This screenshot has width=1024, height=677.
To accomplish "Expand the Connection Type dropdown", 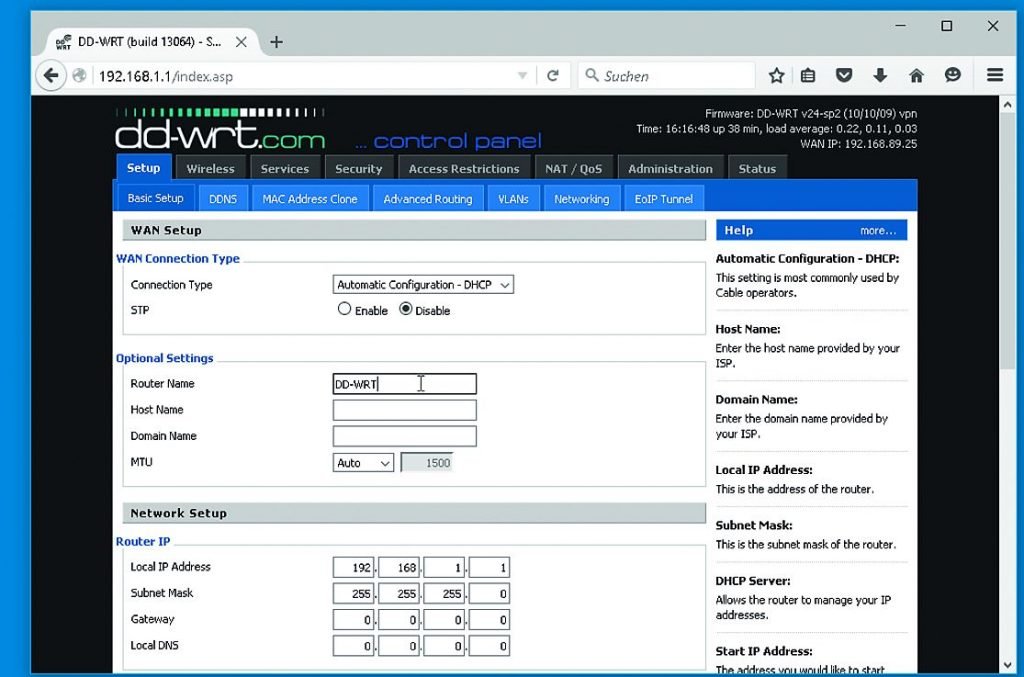I will pyautogui.click(x=423, y=285).
